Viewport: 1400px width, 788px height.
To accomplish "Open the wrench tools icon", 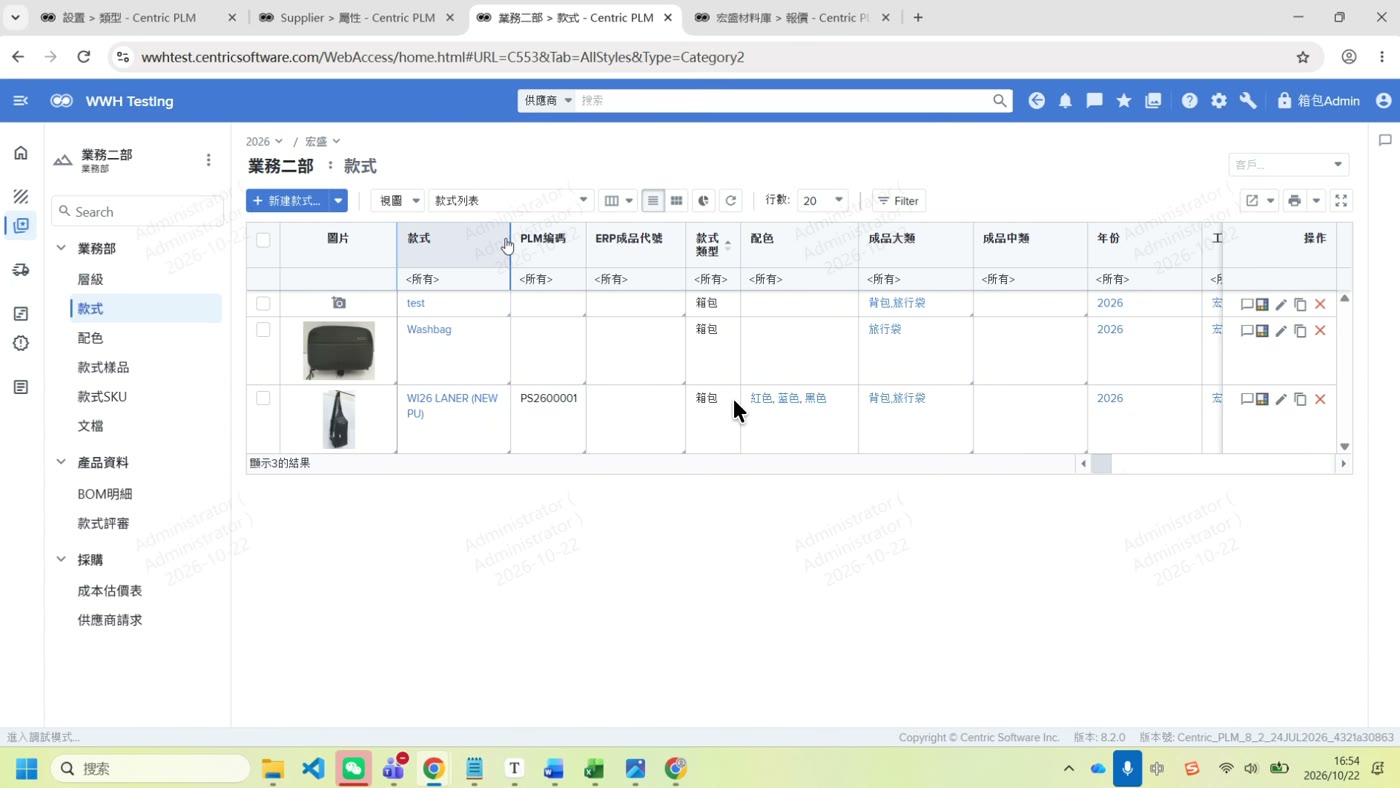I will point(1248,101).
